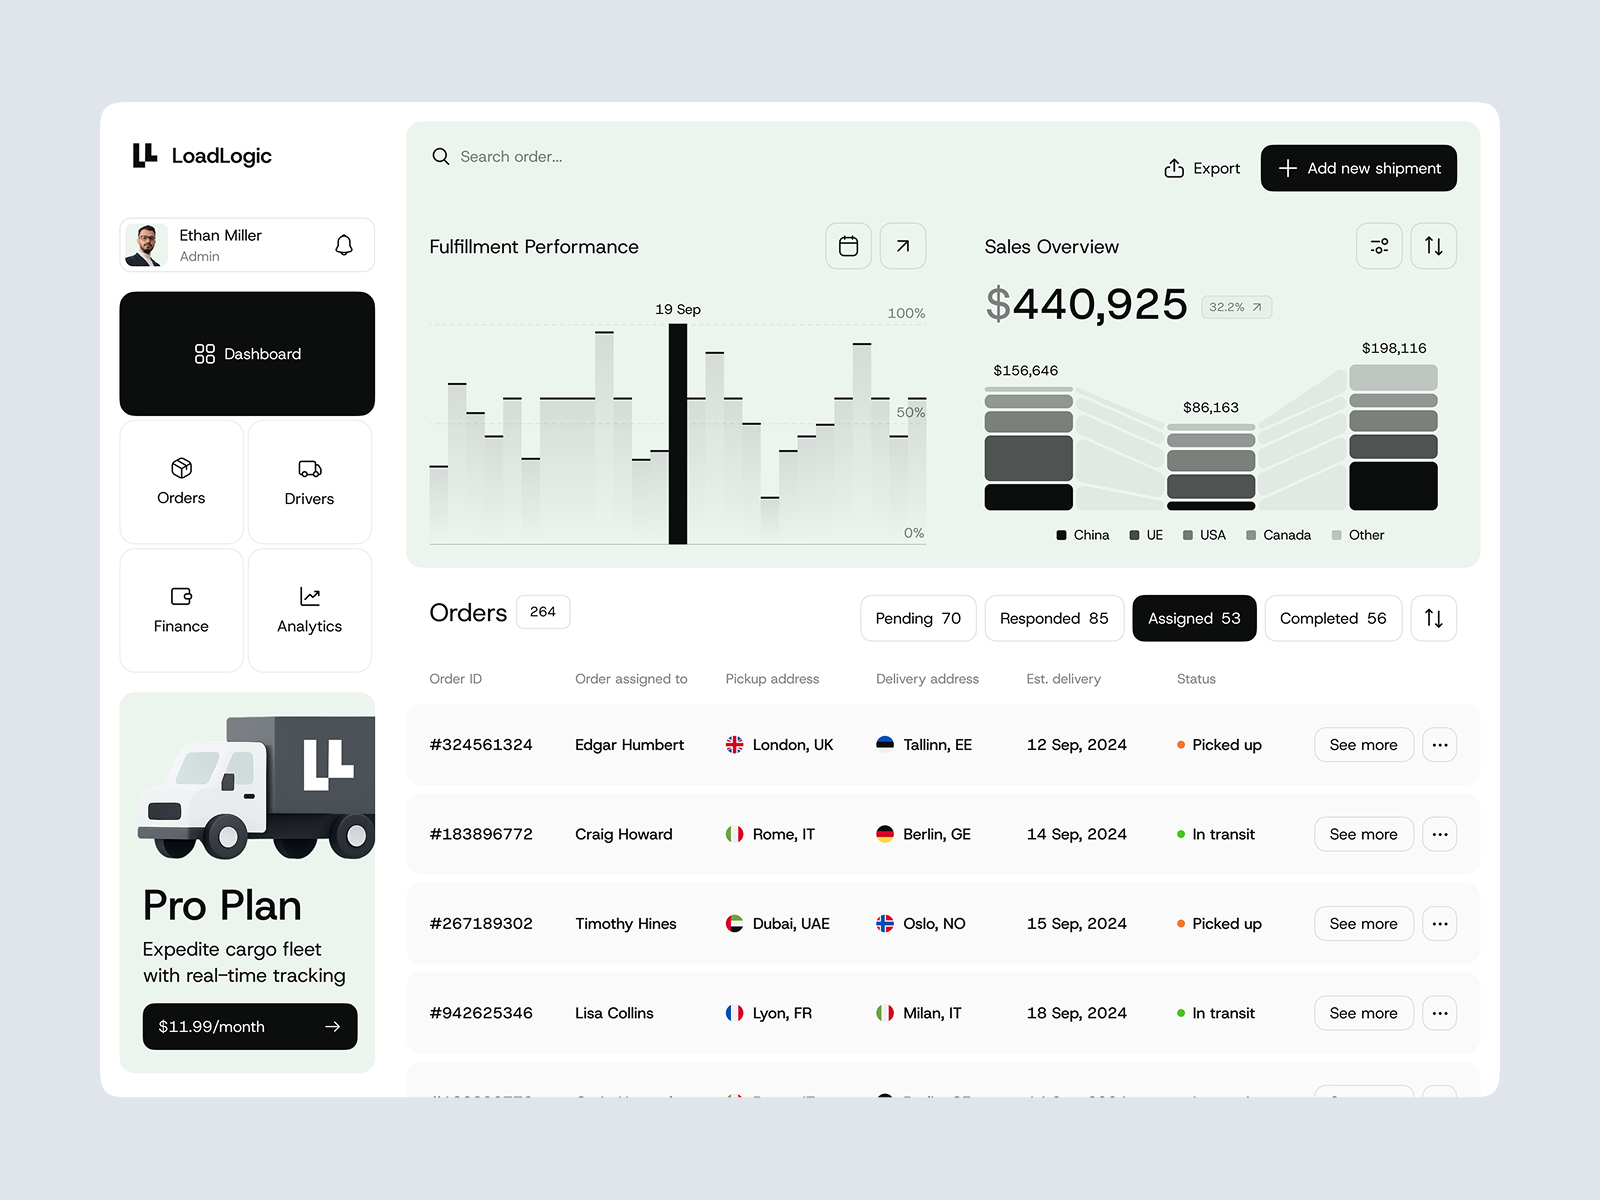Open the options menu for order #942625346
1600x1200 pixels.
tap(1439, 1013)
